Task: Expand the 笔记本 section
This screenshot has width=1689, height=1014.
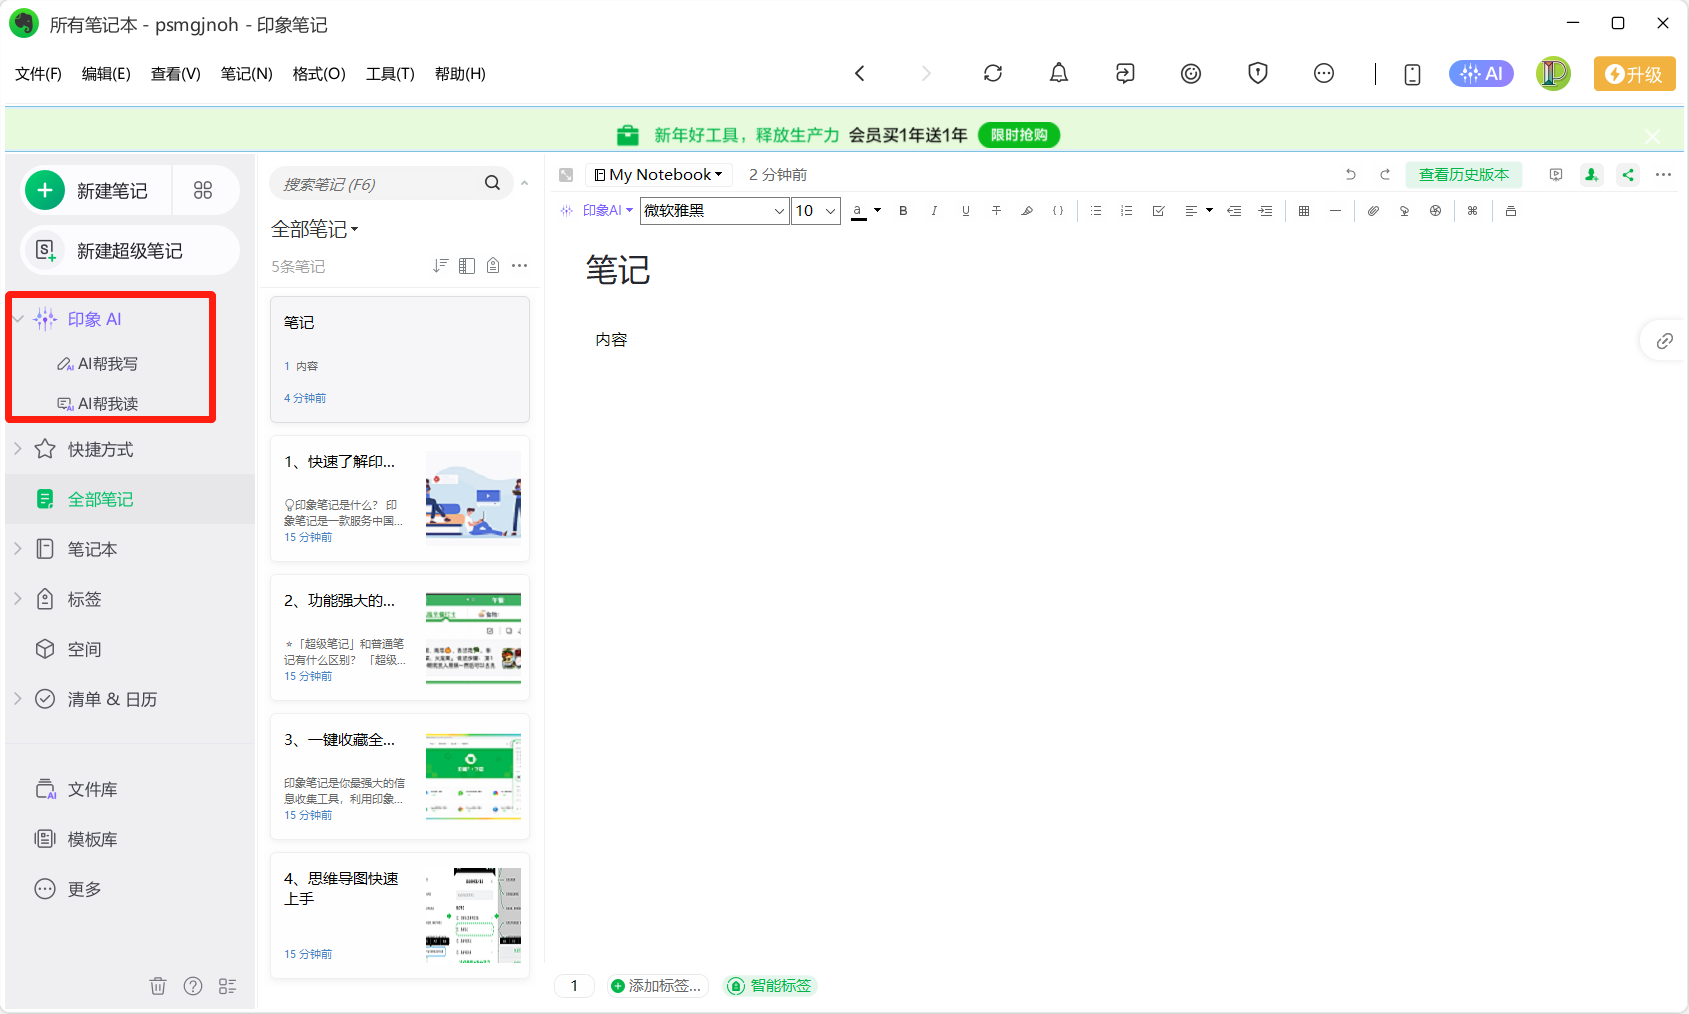Action: click(18, 549)
